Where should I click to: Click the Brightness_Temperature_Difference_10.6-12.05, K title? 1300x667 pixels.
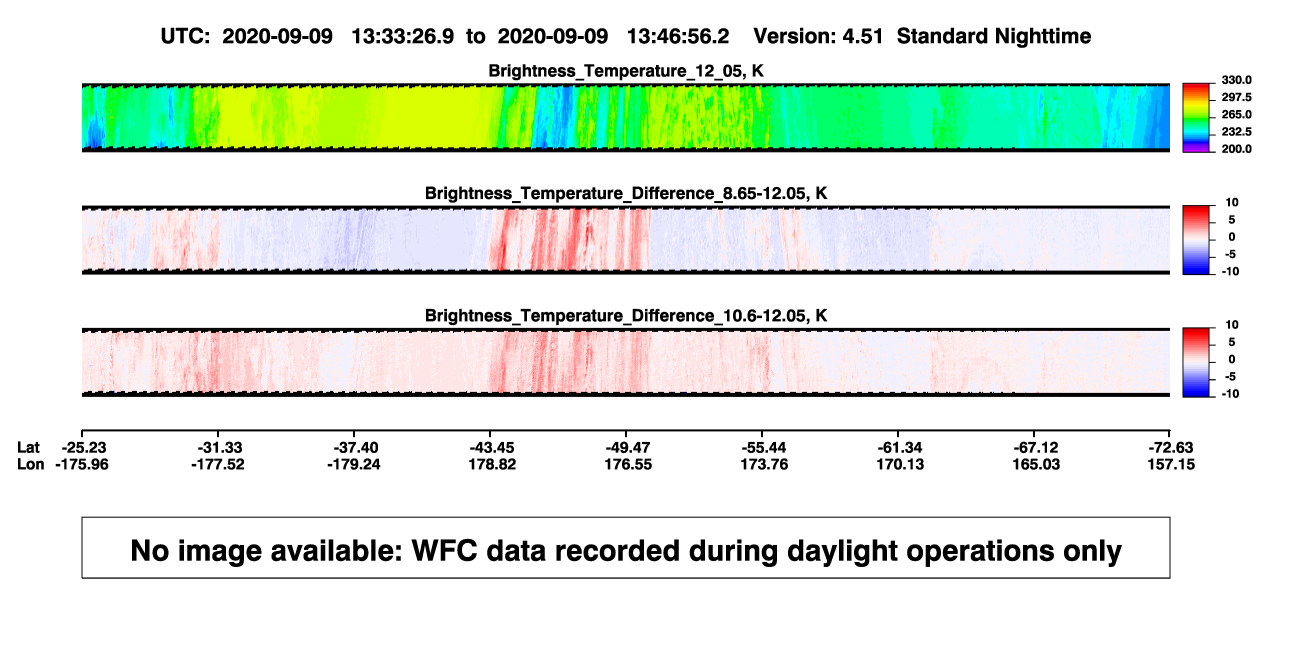click(626, 316)
